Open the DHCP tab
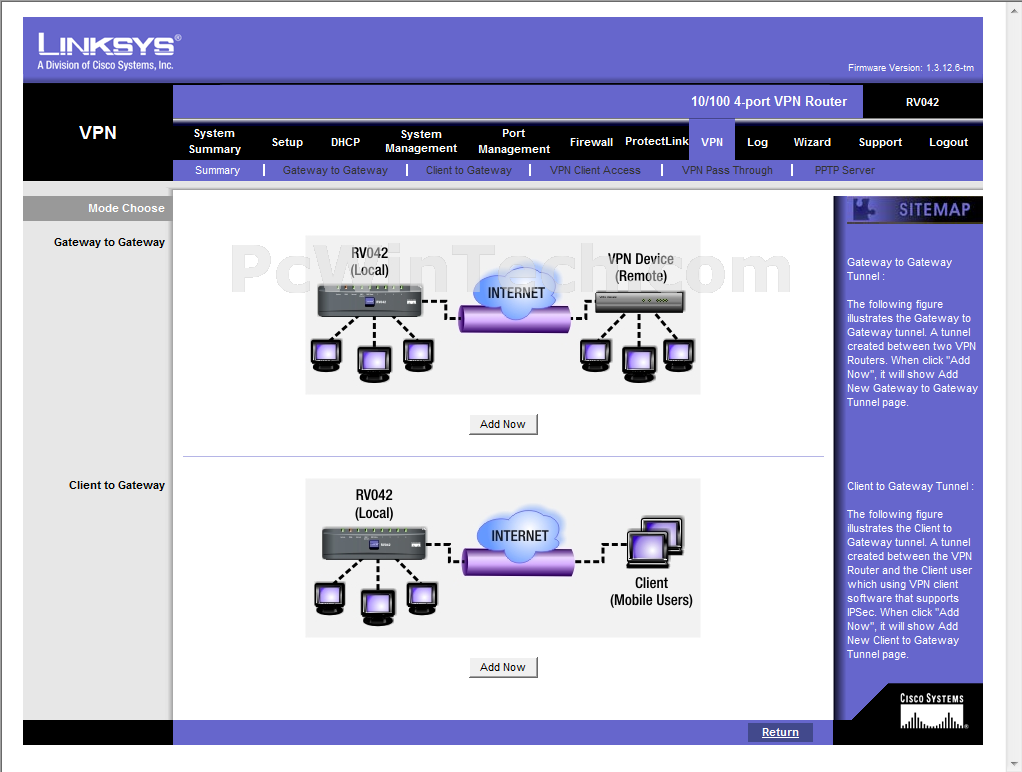Image resolution: width=1022 pixels, height=772 pixels. click(345, 142)
